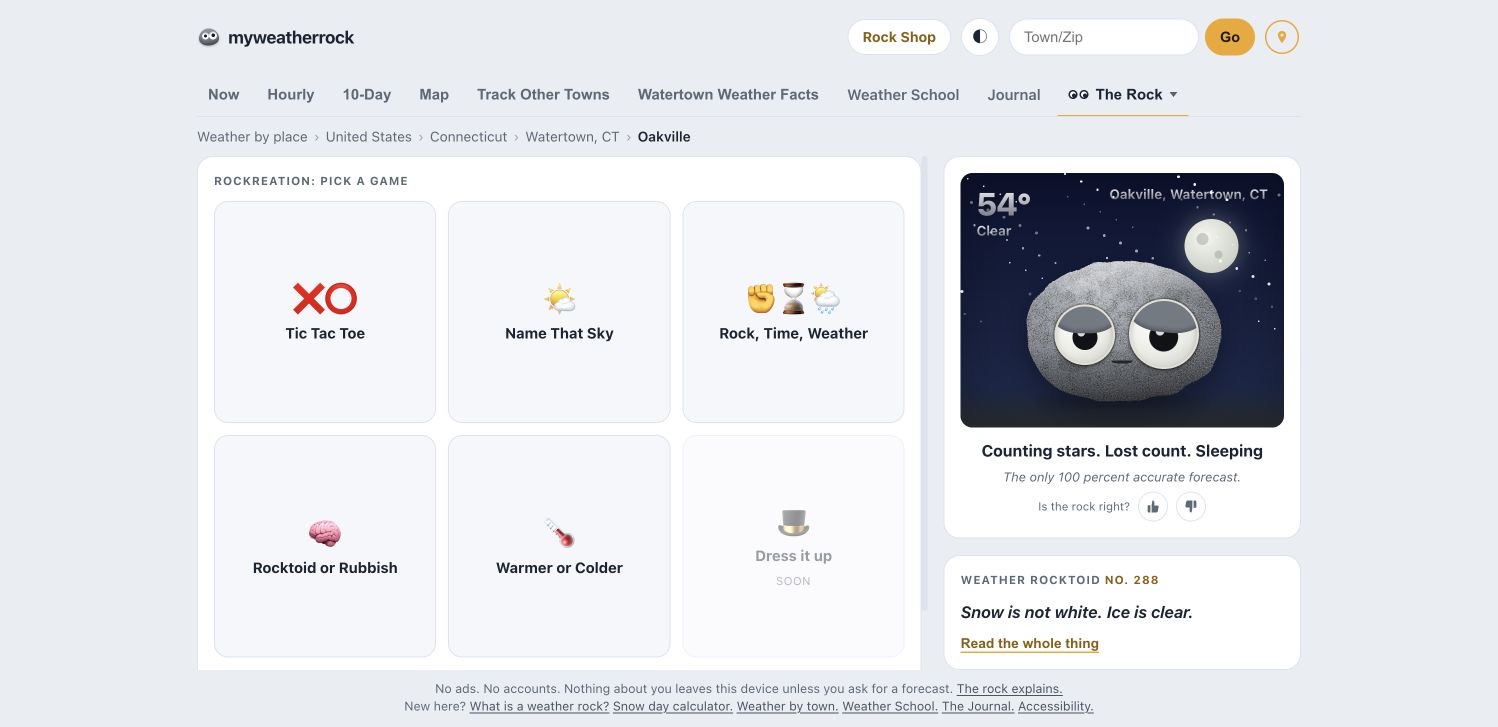Select Track Other Towns tab
Image resolution: width=1498 pixels, height=727 pixels.
click(x=543, y=94)
